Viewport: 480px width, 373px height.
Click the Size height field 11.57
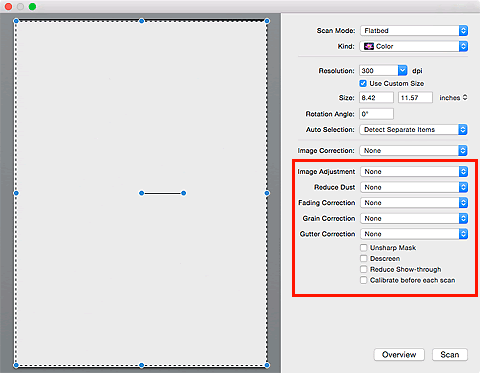coord(415,98)
